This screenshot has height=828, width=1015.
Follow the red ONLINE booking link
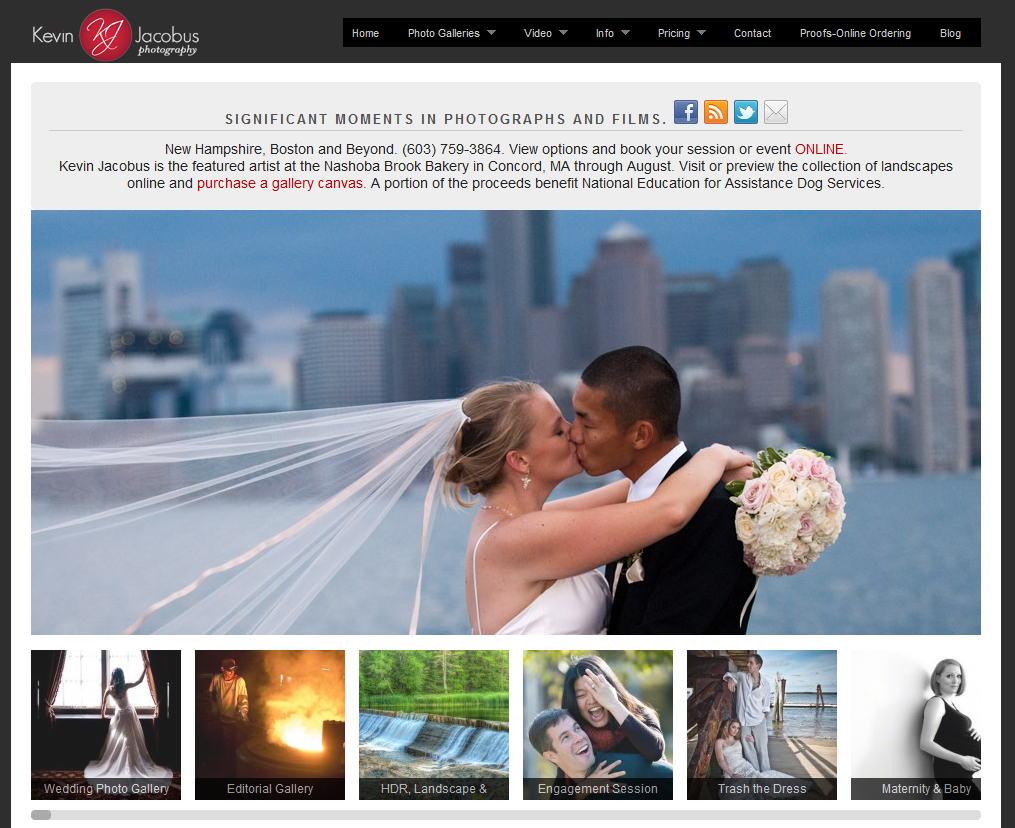pos(820,149)
